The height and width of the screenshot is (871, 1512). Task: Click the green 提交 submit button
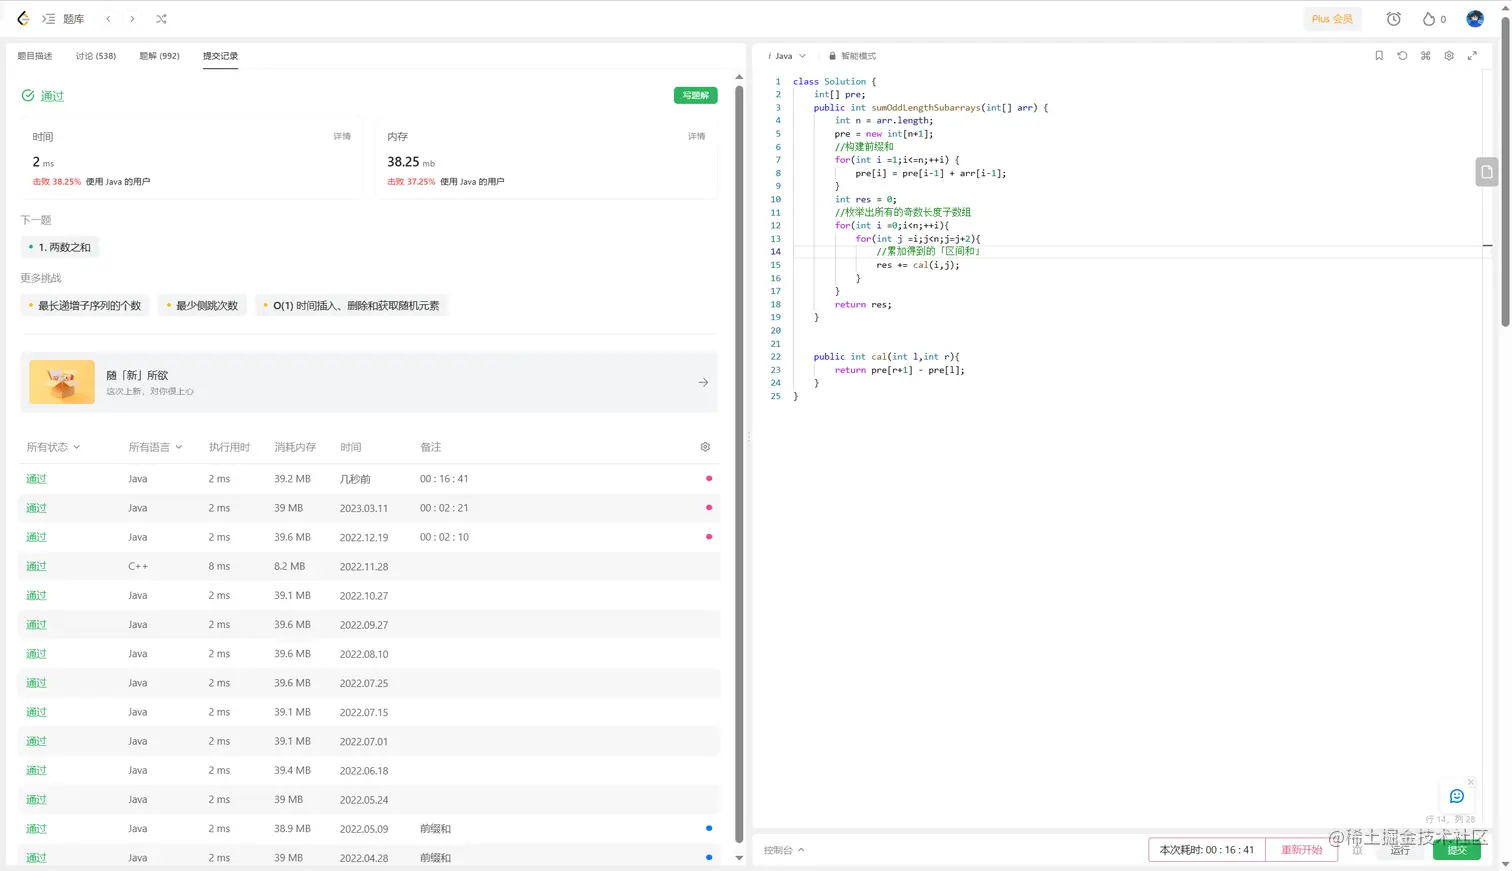click(1457, 850)
